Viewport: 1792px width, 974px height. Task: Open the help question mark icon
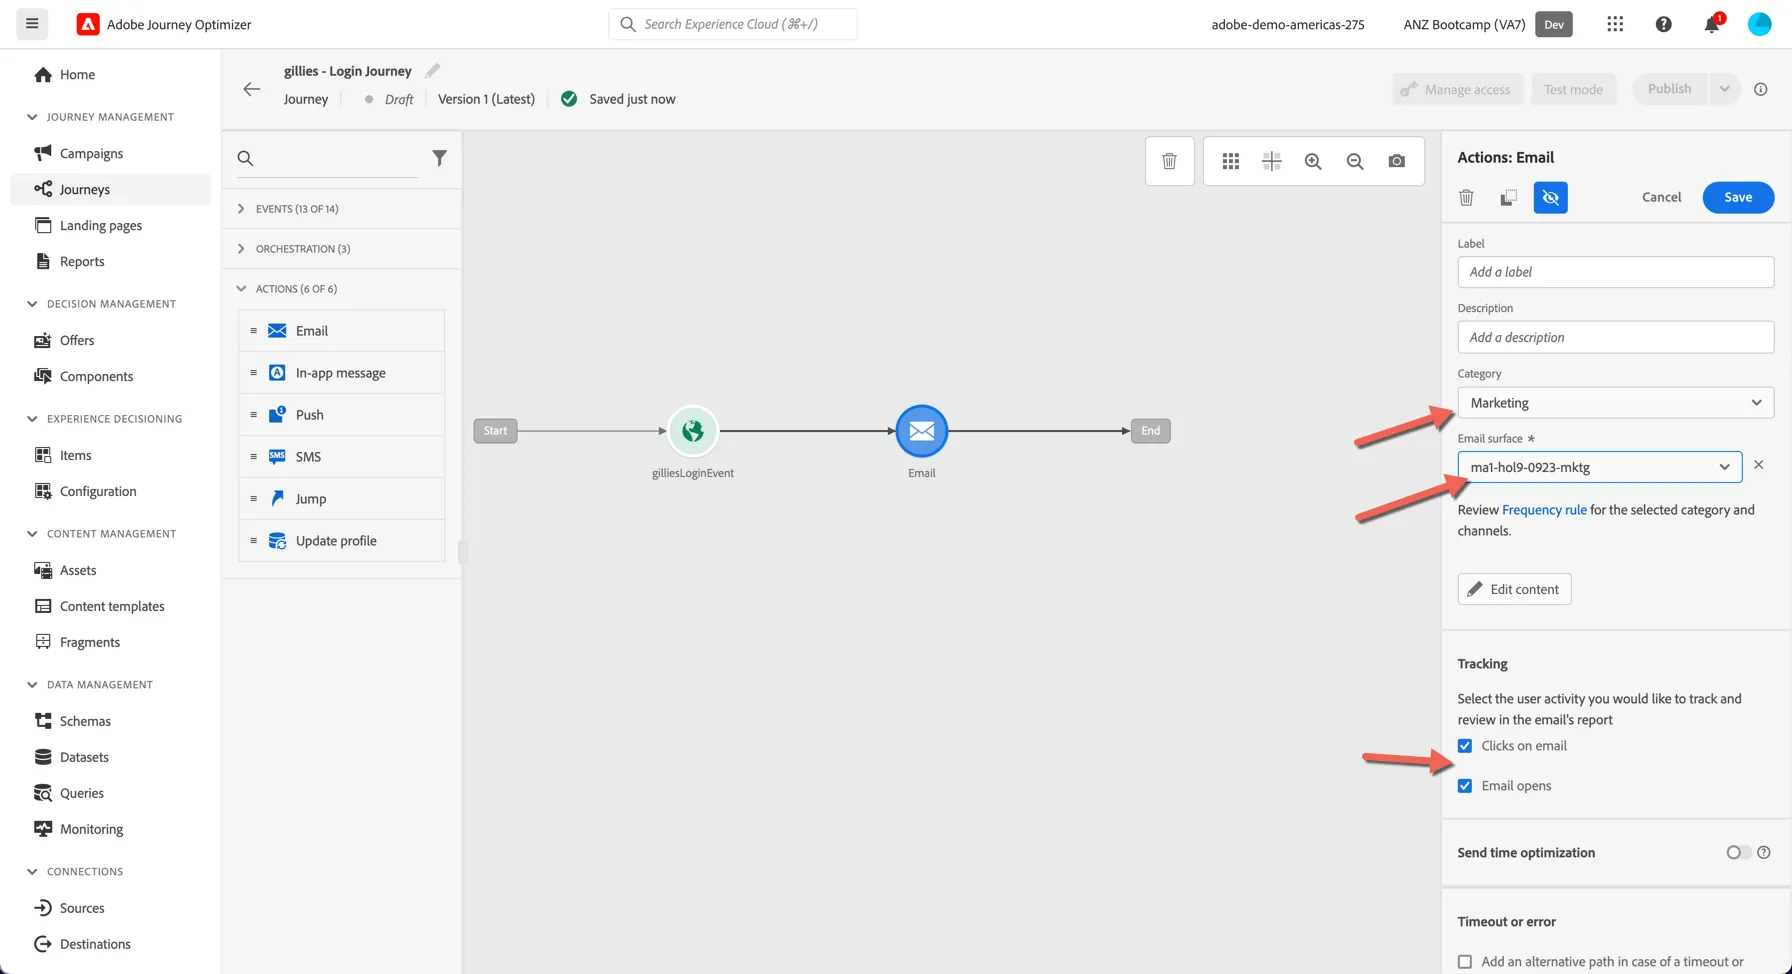[x=1663, y=24]
